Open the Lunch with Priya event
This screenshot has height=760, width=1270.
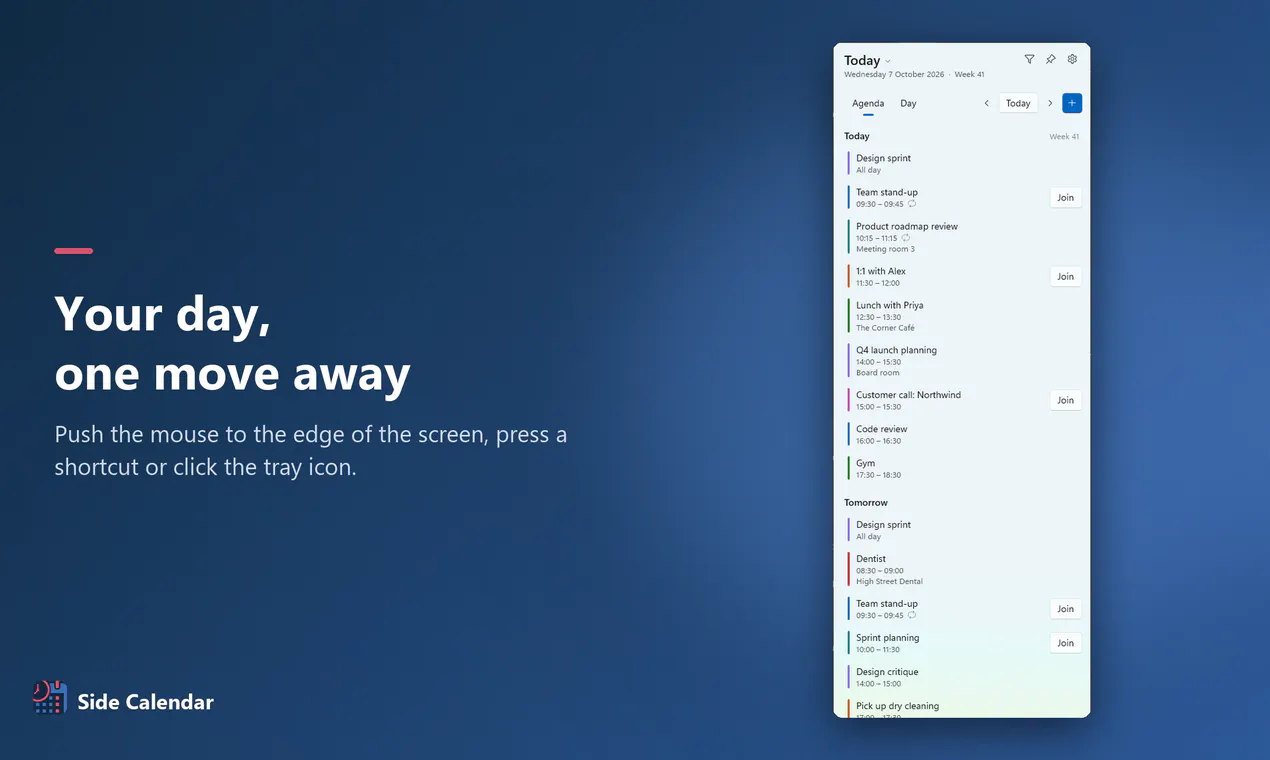[x=963, y=316]
